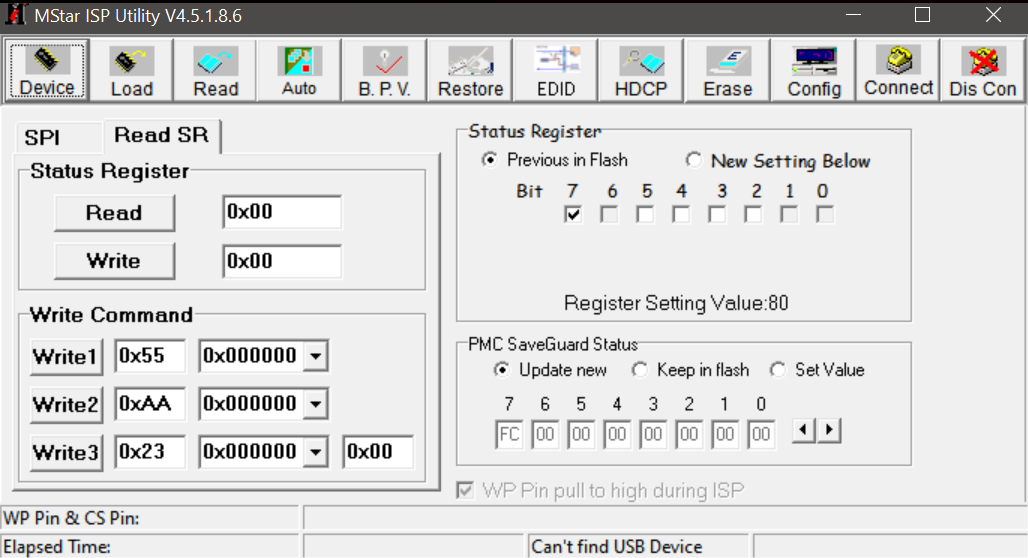This screenshot has width=1028, height=558.
Task: Edit the 0xAA command field
Action: click(150, 404)
